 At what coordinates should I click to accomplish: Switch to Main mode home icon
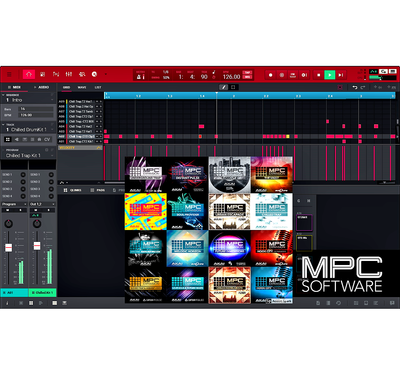(29, 74)
